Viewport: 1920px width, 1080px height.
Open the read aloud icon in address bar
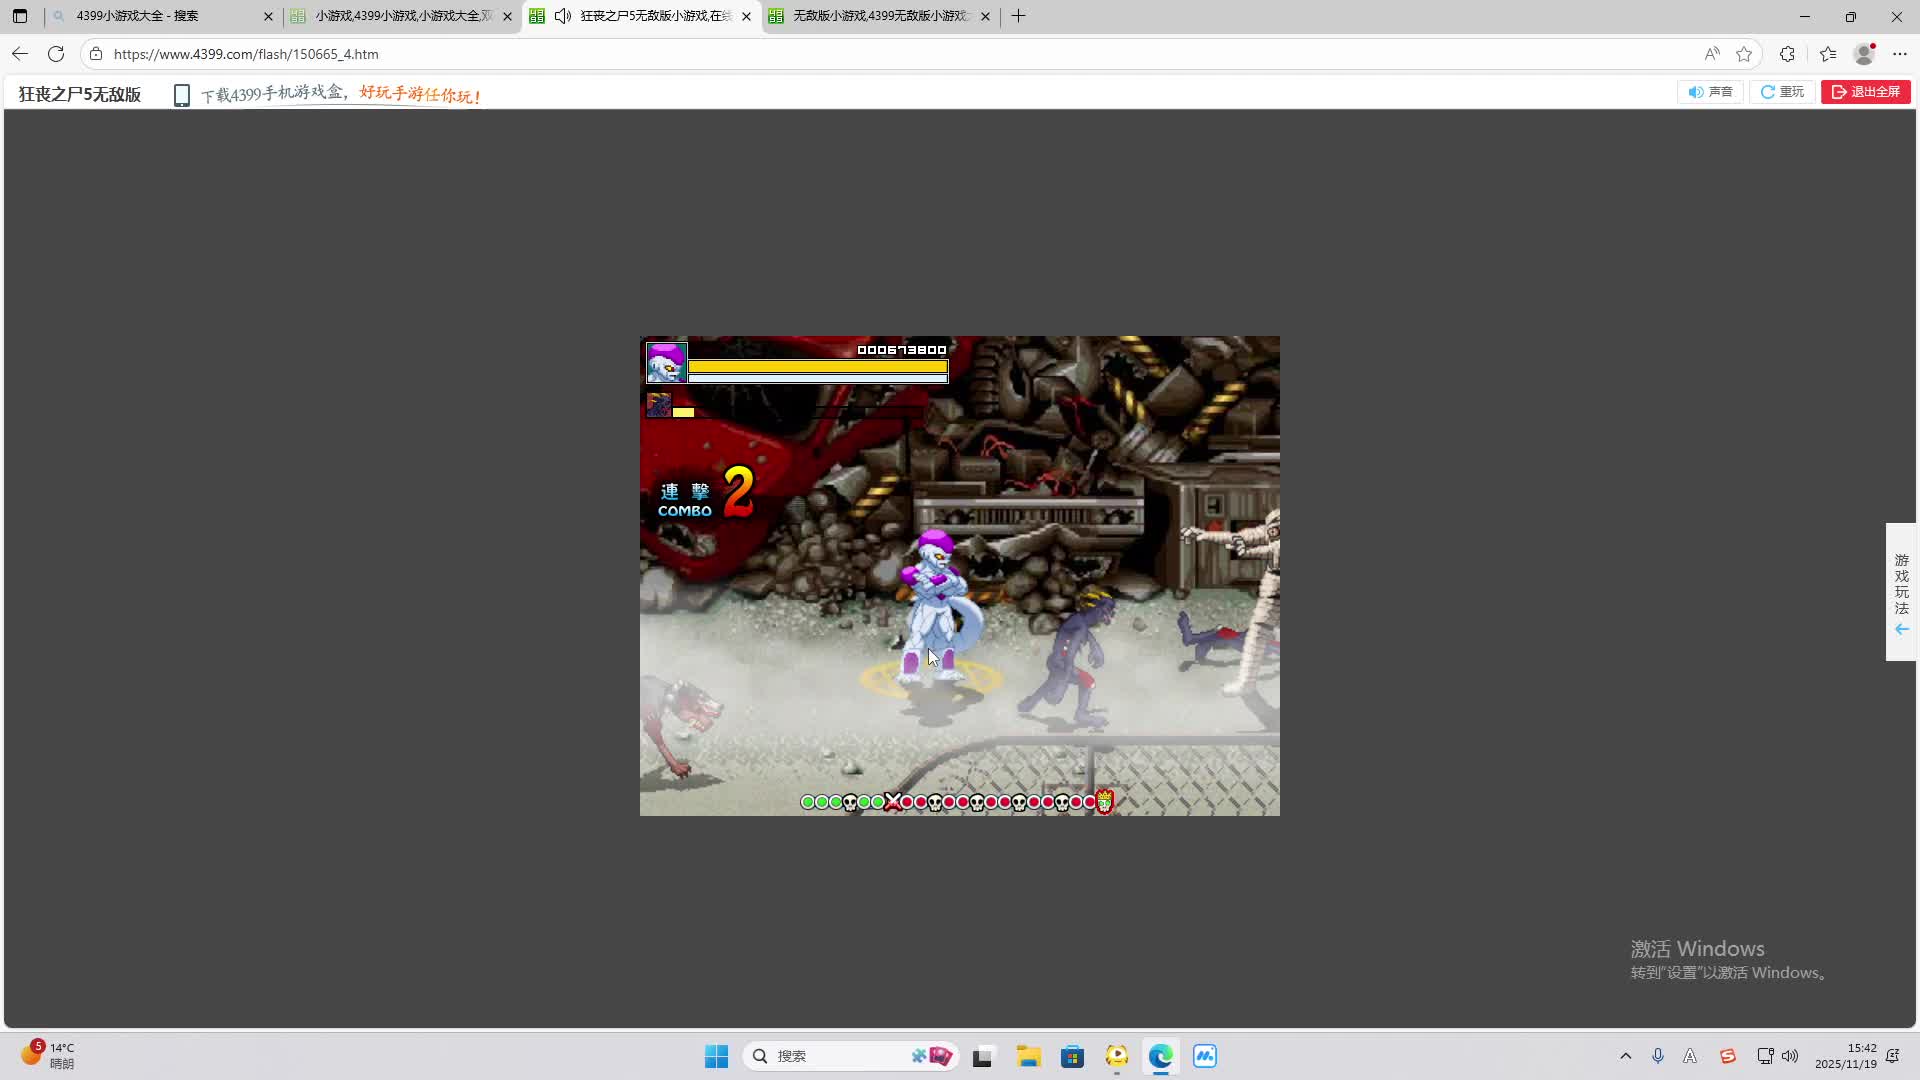pos(1712,54)
